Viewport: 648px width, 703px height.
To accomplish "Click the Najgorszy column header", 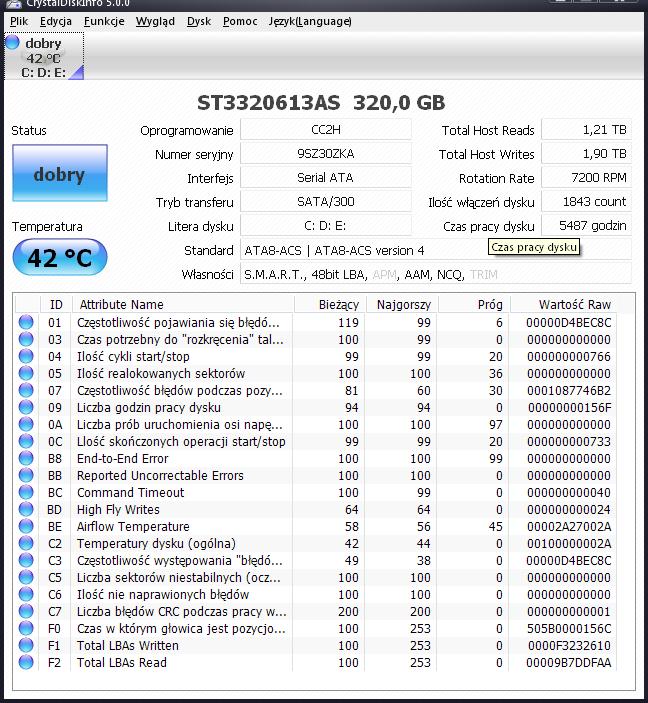I will (402, 304).
